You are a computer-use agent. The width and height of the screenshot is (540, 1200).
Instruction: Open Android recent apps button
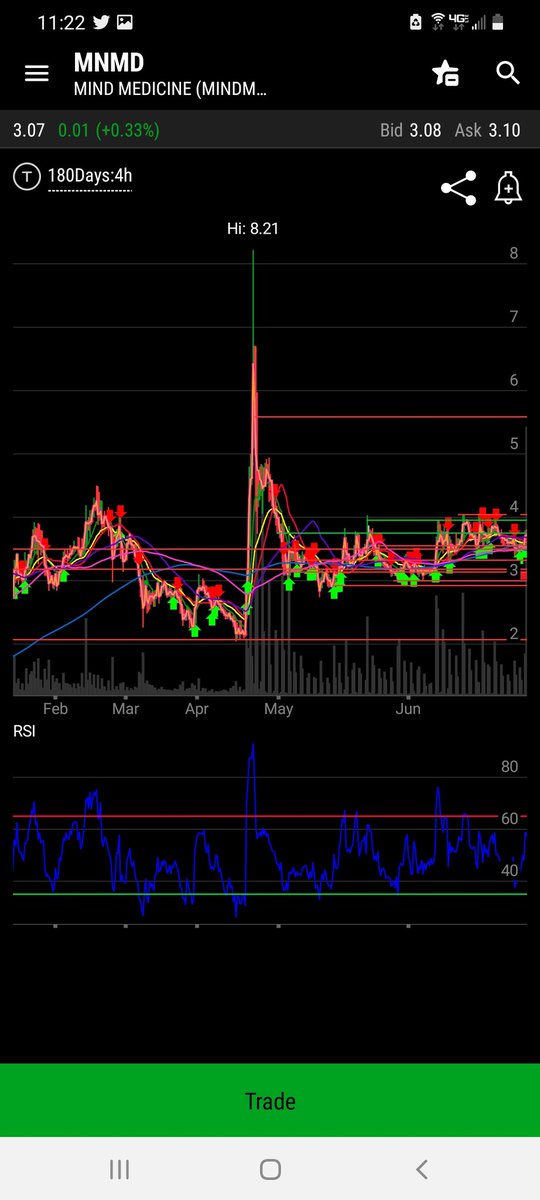pos(119,1169)
